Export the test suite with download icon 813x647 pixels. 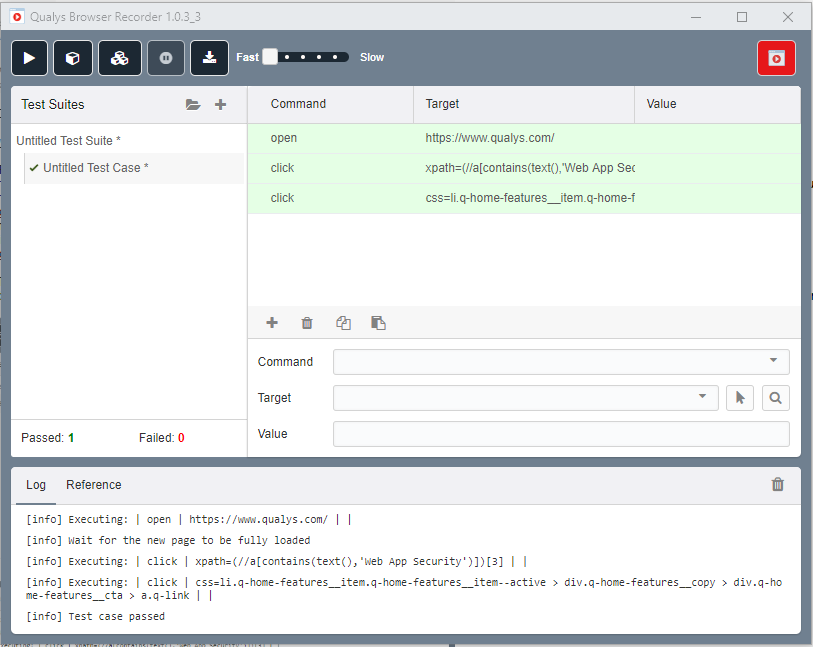tap(209, 57)
